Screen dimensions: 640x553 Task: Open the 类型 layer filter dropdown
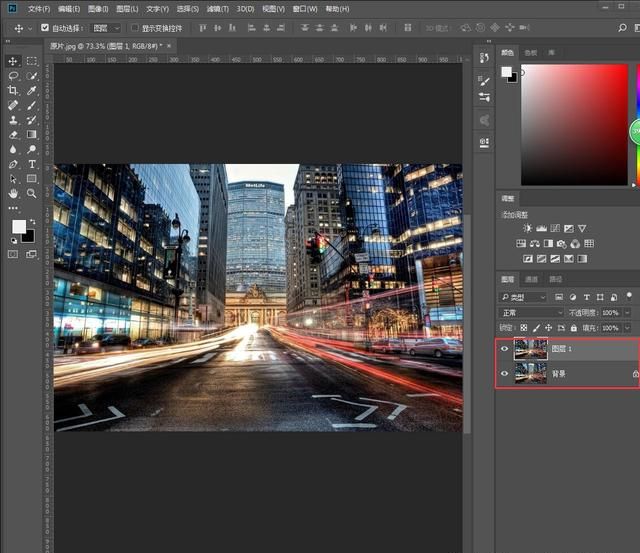[523, 297]
